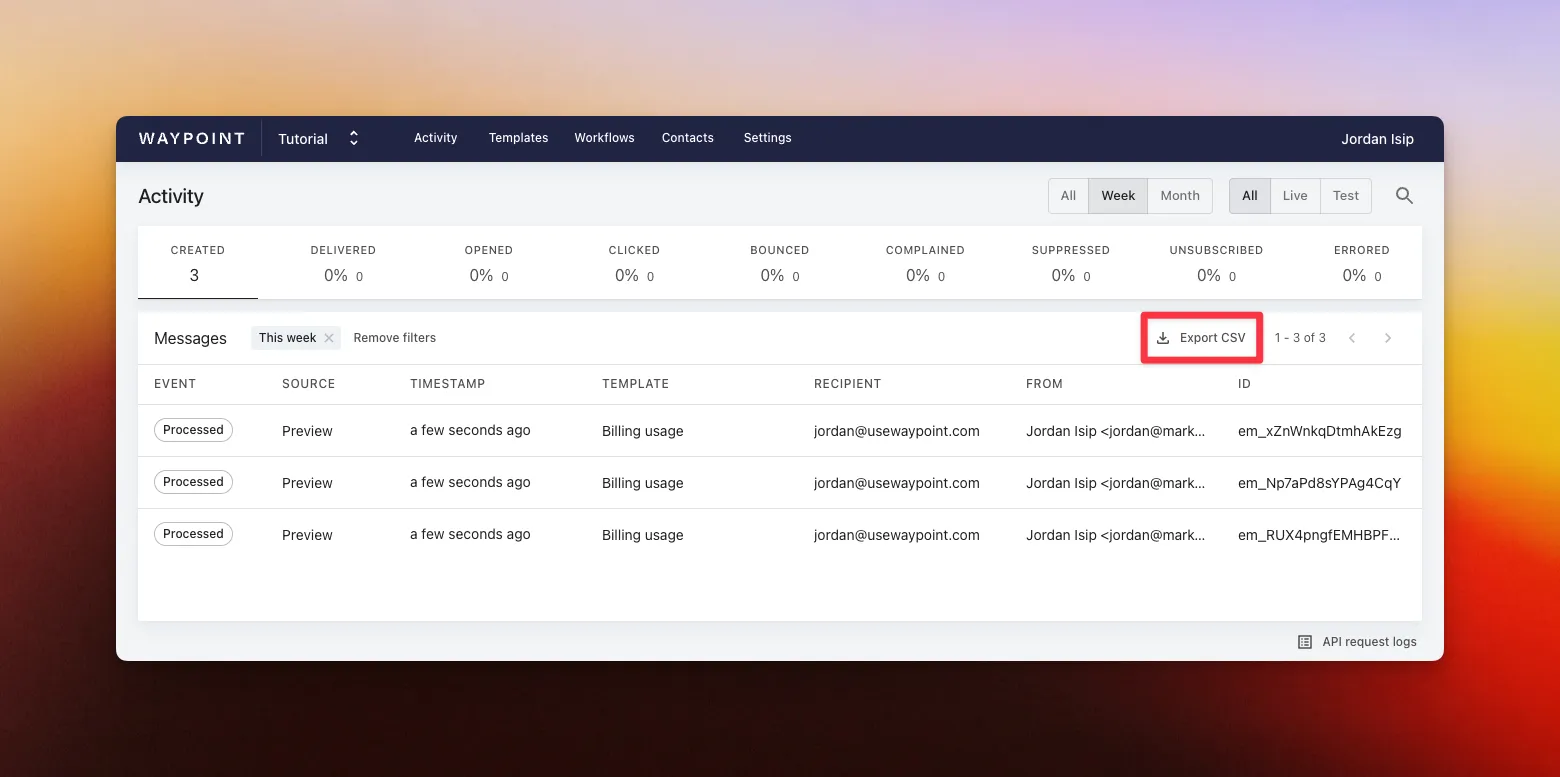Go to next page of messages

point(1388,338)
